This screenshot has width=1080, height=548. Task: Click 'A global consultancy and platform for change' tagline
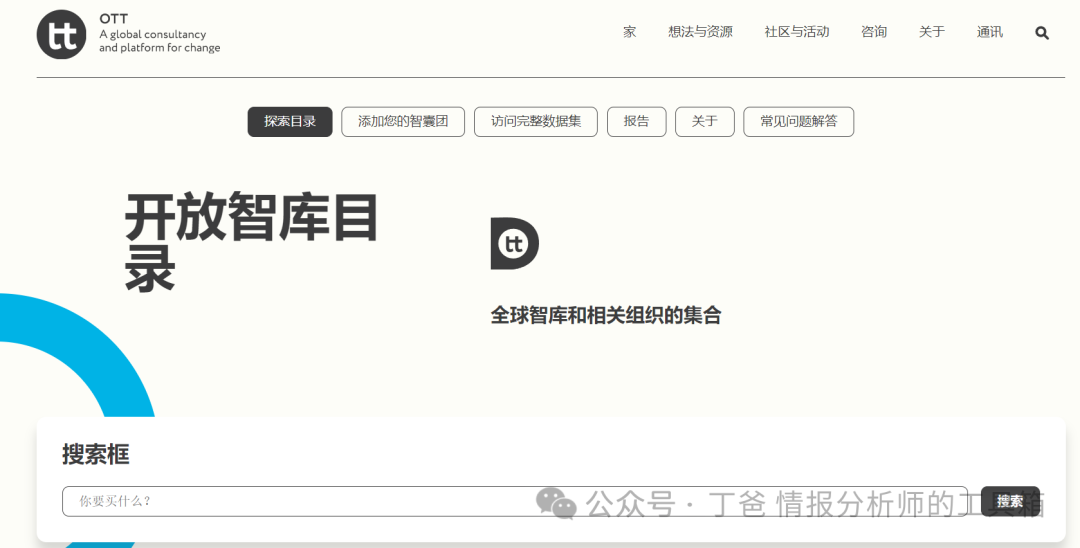160,41
